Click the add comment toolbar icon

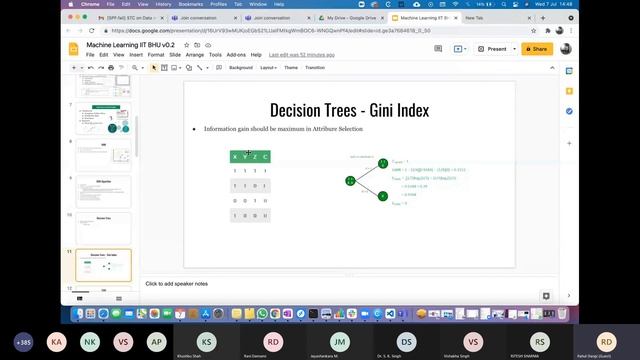click(219, 68)
